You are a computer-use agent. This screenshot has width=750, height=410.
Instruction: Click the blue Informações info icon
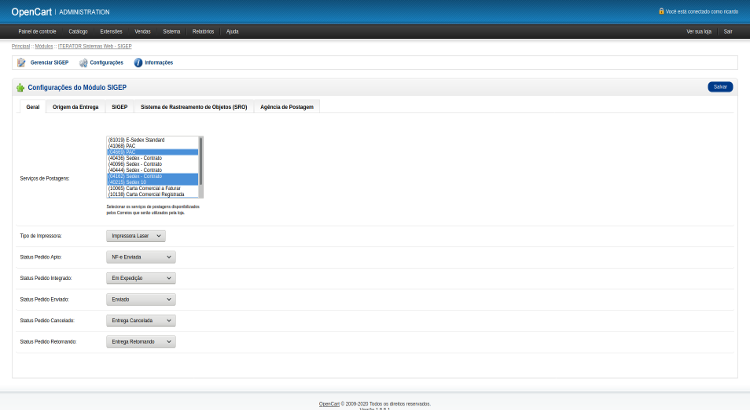[138, 63]
